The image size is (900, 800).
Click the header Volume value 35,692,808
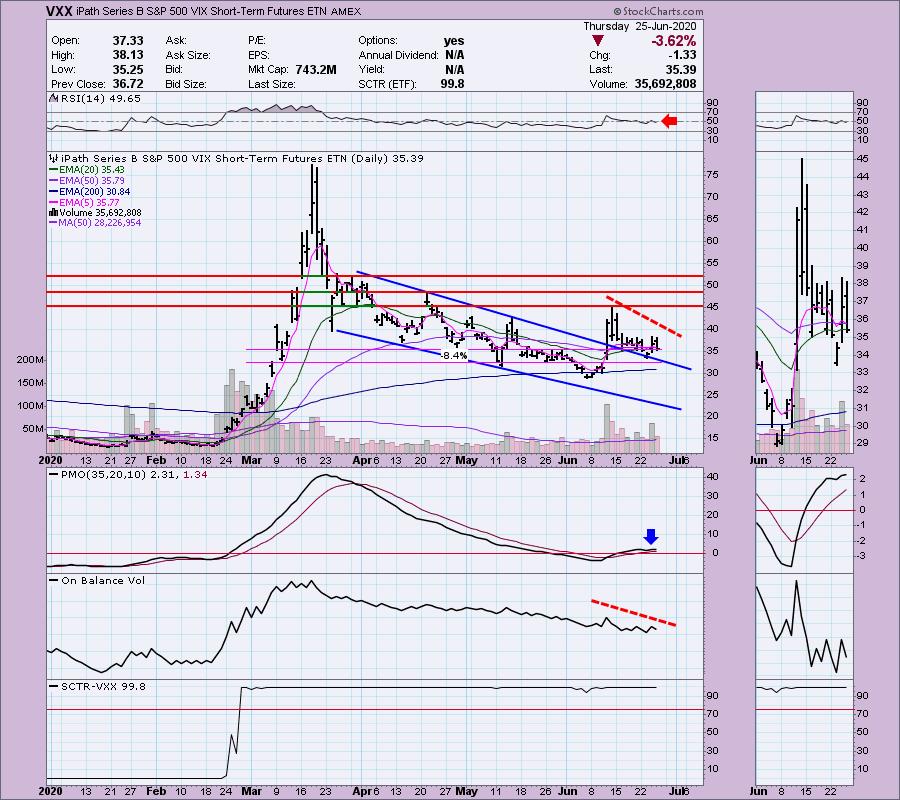[665, 84]
